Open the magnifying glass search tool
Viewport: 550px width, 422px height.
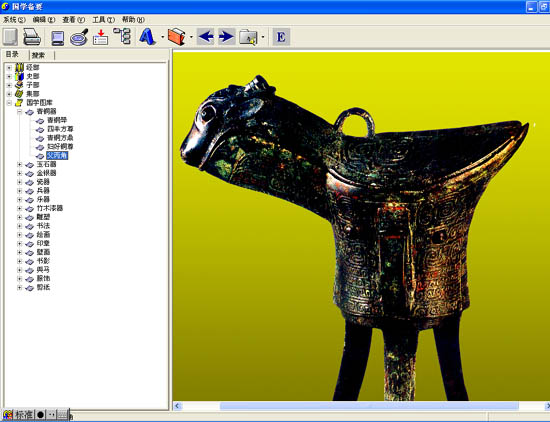coord(79,37)
